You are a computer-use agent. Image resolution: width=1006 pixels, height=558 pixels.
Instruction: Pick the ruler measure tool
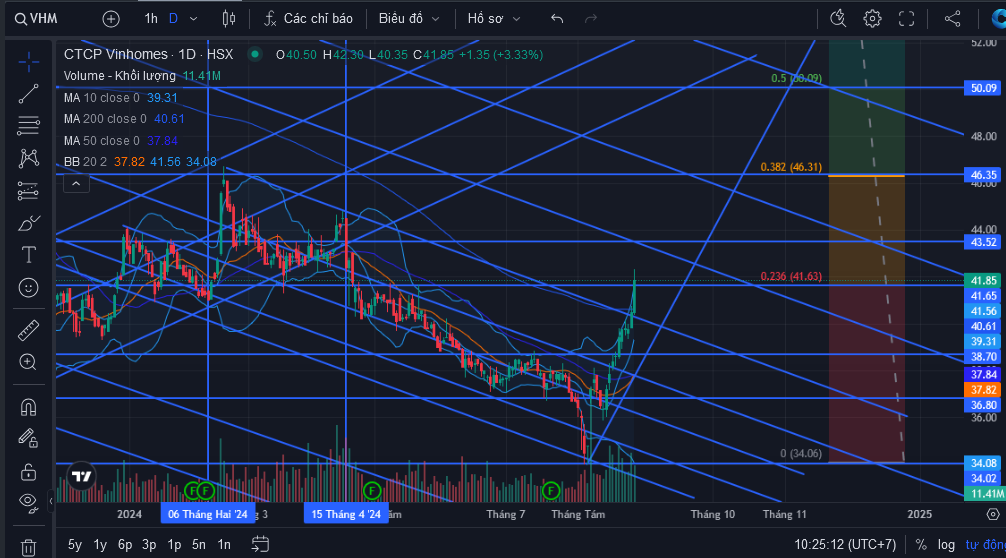(x=28, y=330)
